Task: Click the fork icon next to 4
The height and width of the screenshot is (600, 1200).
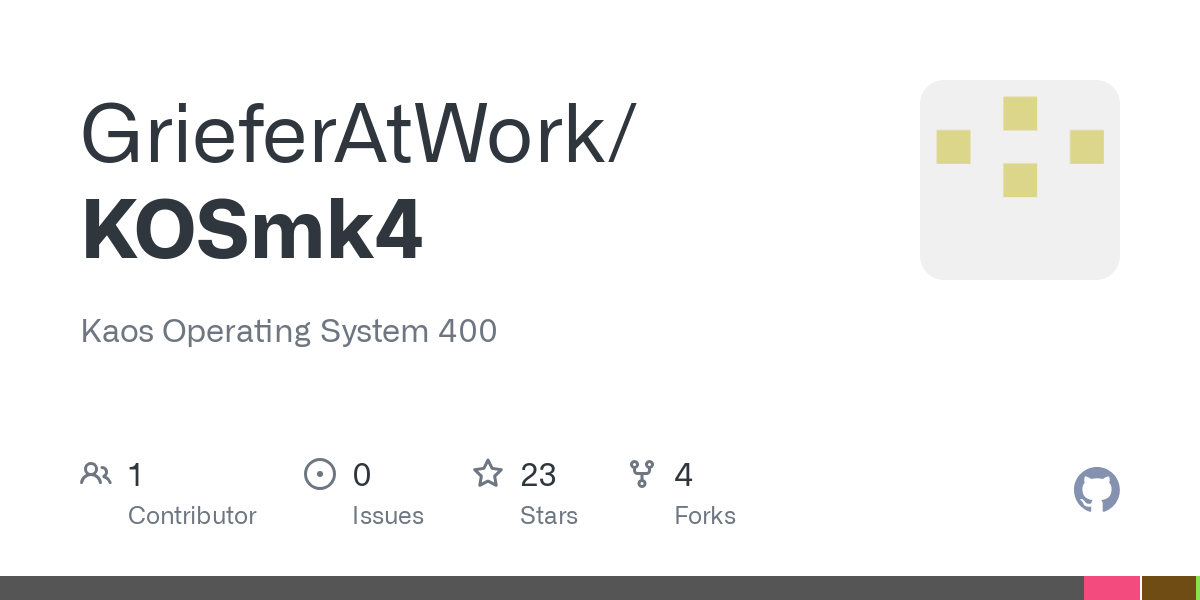Action: click(642, 473)
